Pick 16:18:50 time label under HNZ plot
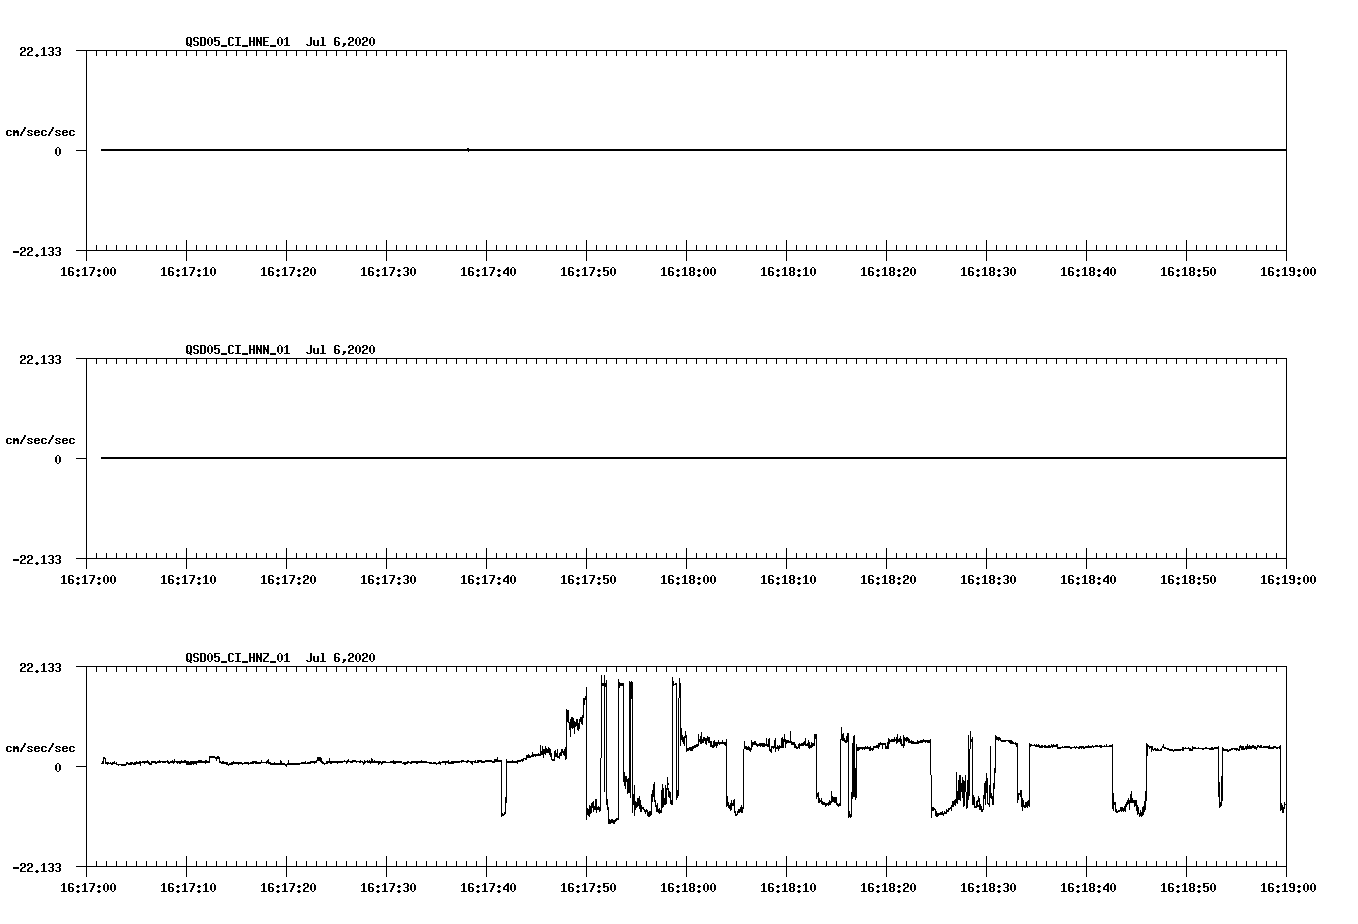This screenshot has width=1358, height=924. [x=1188, y=888]
